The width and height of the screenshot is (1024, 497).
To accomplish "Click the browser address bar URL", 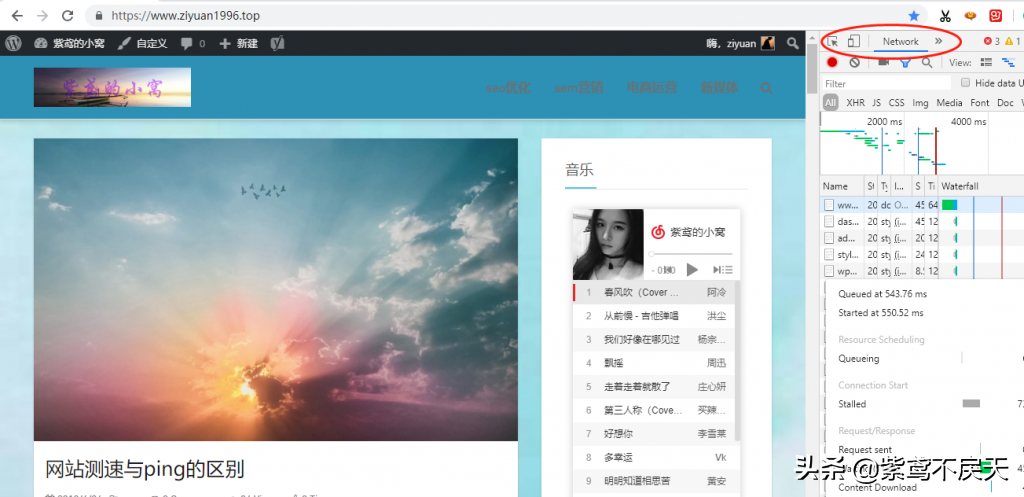I will point(185,15).
